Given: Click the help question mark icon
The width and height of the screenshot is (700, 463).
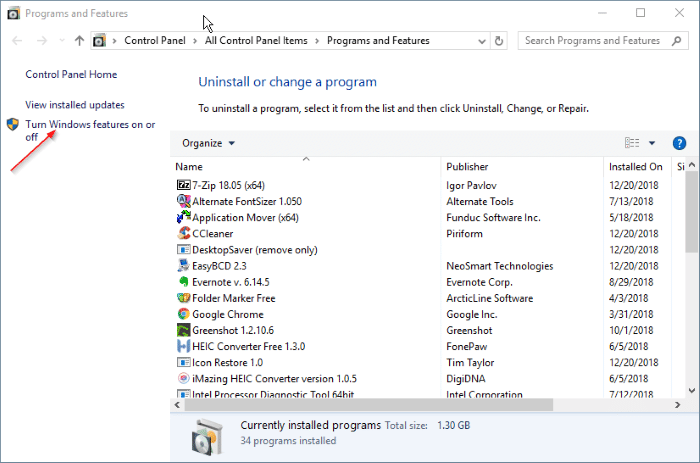Looking at the screenshot, I should click(x=679, y=143).
